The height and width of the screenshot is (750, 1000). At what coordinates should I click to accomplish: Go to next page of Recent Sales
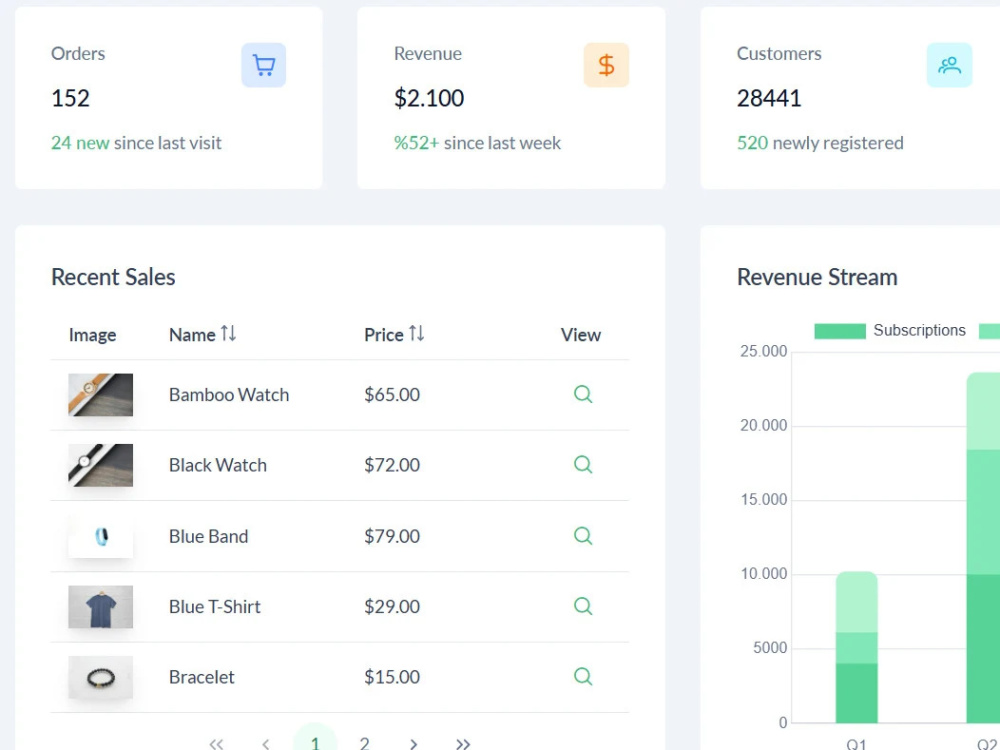[413, 744]
